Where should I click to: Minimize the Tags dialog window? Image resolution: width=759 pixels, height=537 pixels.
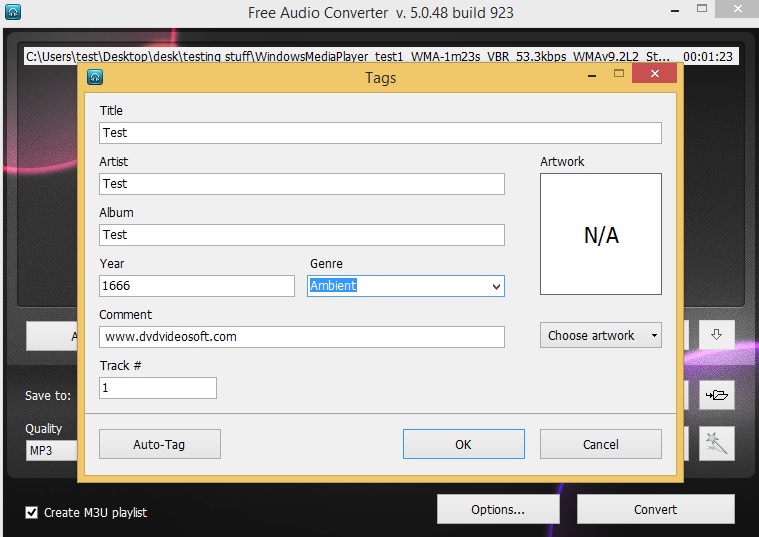pos(592,76)
